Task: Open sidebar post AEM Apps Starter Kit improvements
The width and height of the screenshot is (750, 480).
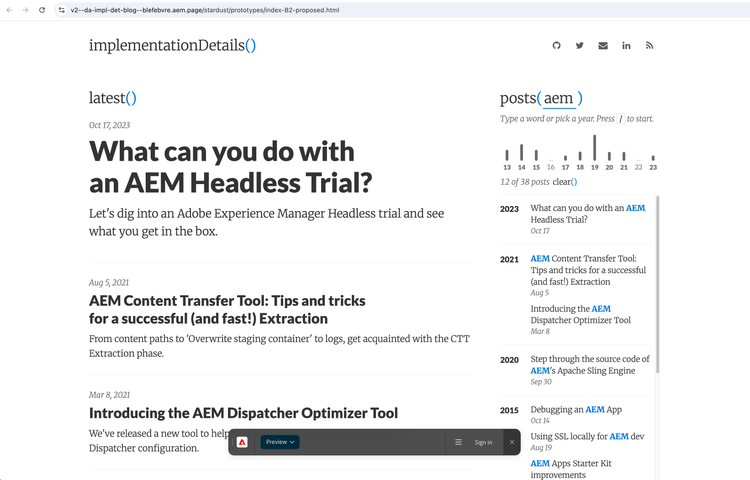Action: [571, 469]
